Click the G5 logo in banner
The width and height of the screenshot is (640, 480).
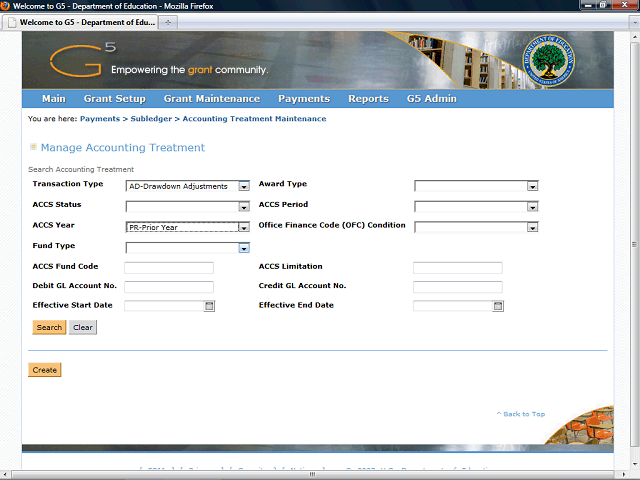(x=83, y=60)
